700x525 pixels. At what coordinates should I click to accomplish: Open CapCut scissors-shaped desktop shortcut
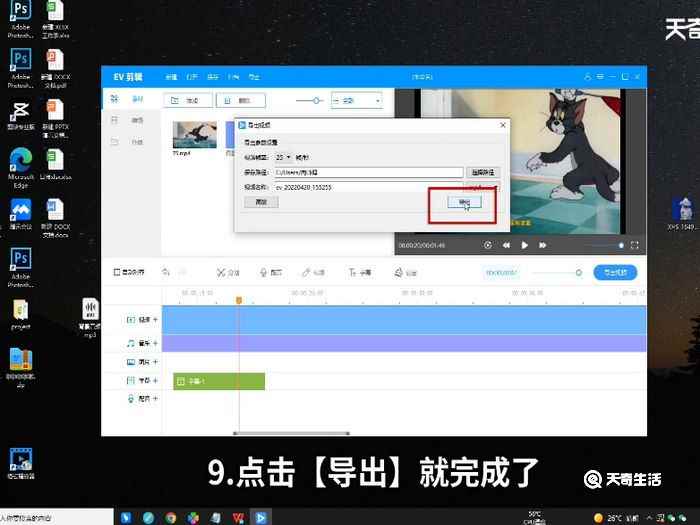[x=21, y=115]
